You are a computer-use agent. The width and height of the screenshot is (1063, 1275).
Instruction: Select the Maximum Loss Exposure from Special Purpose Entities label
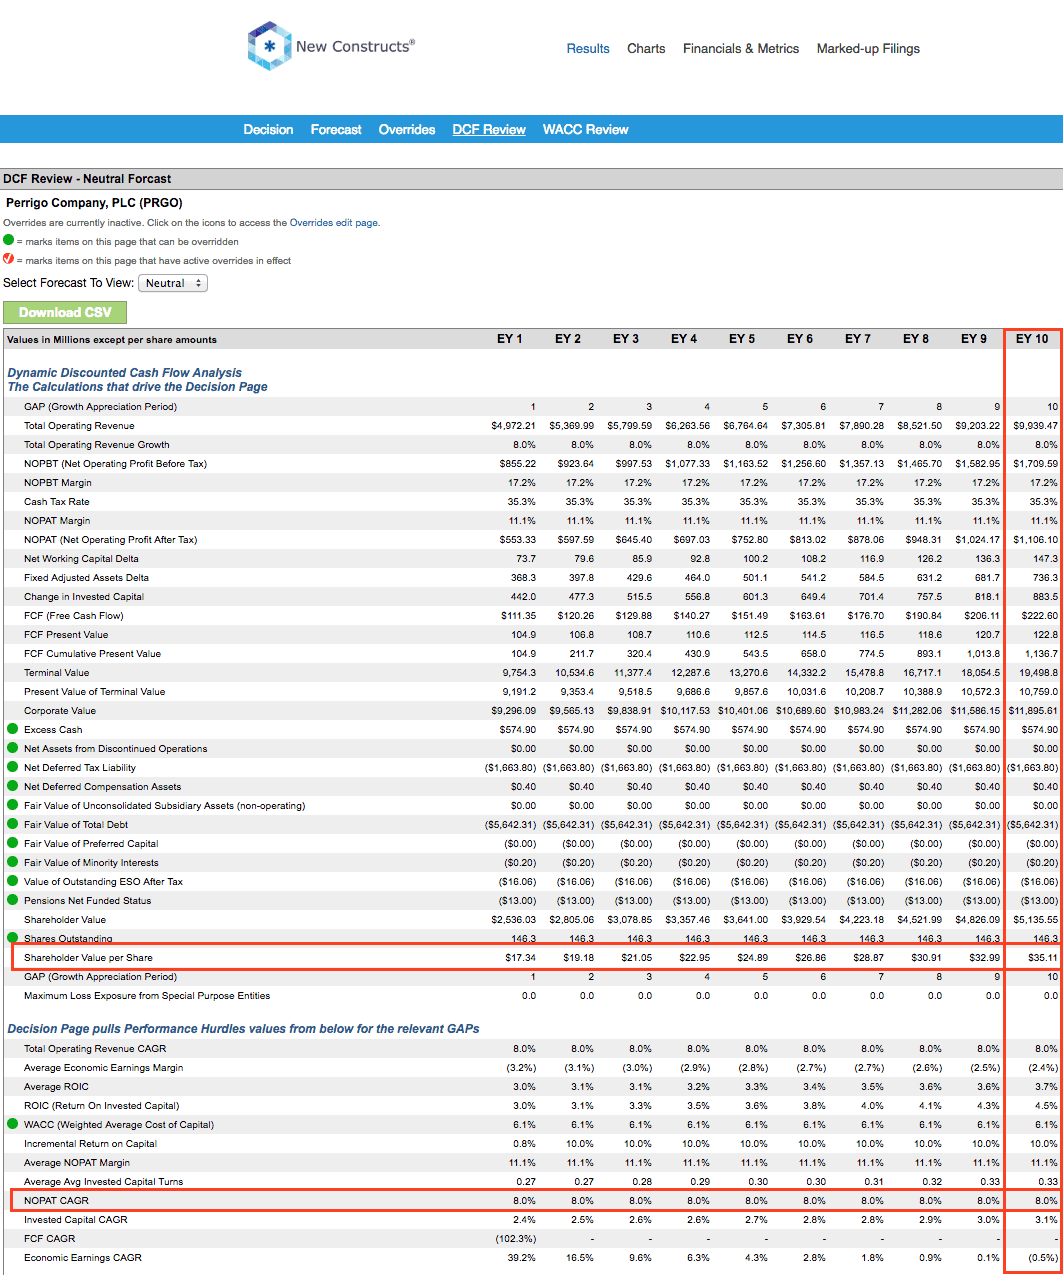[x=147, y=996]
